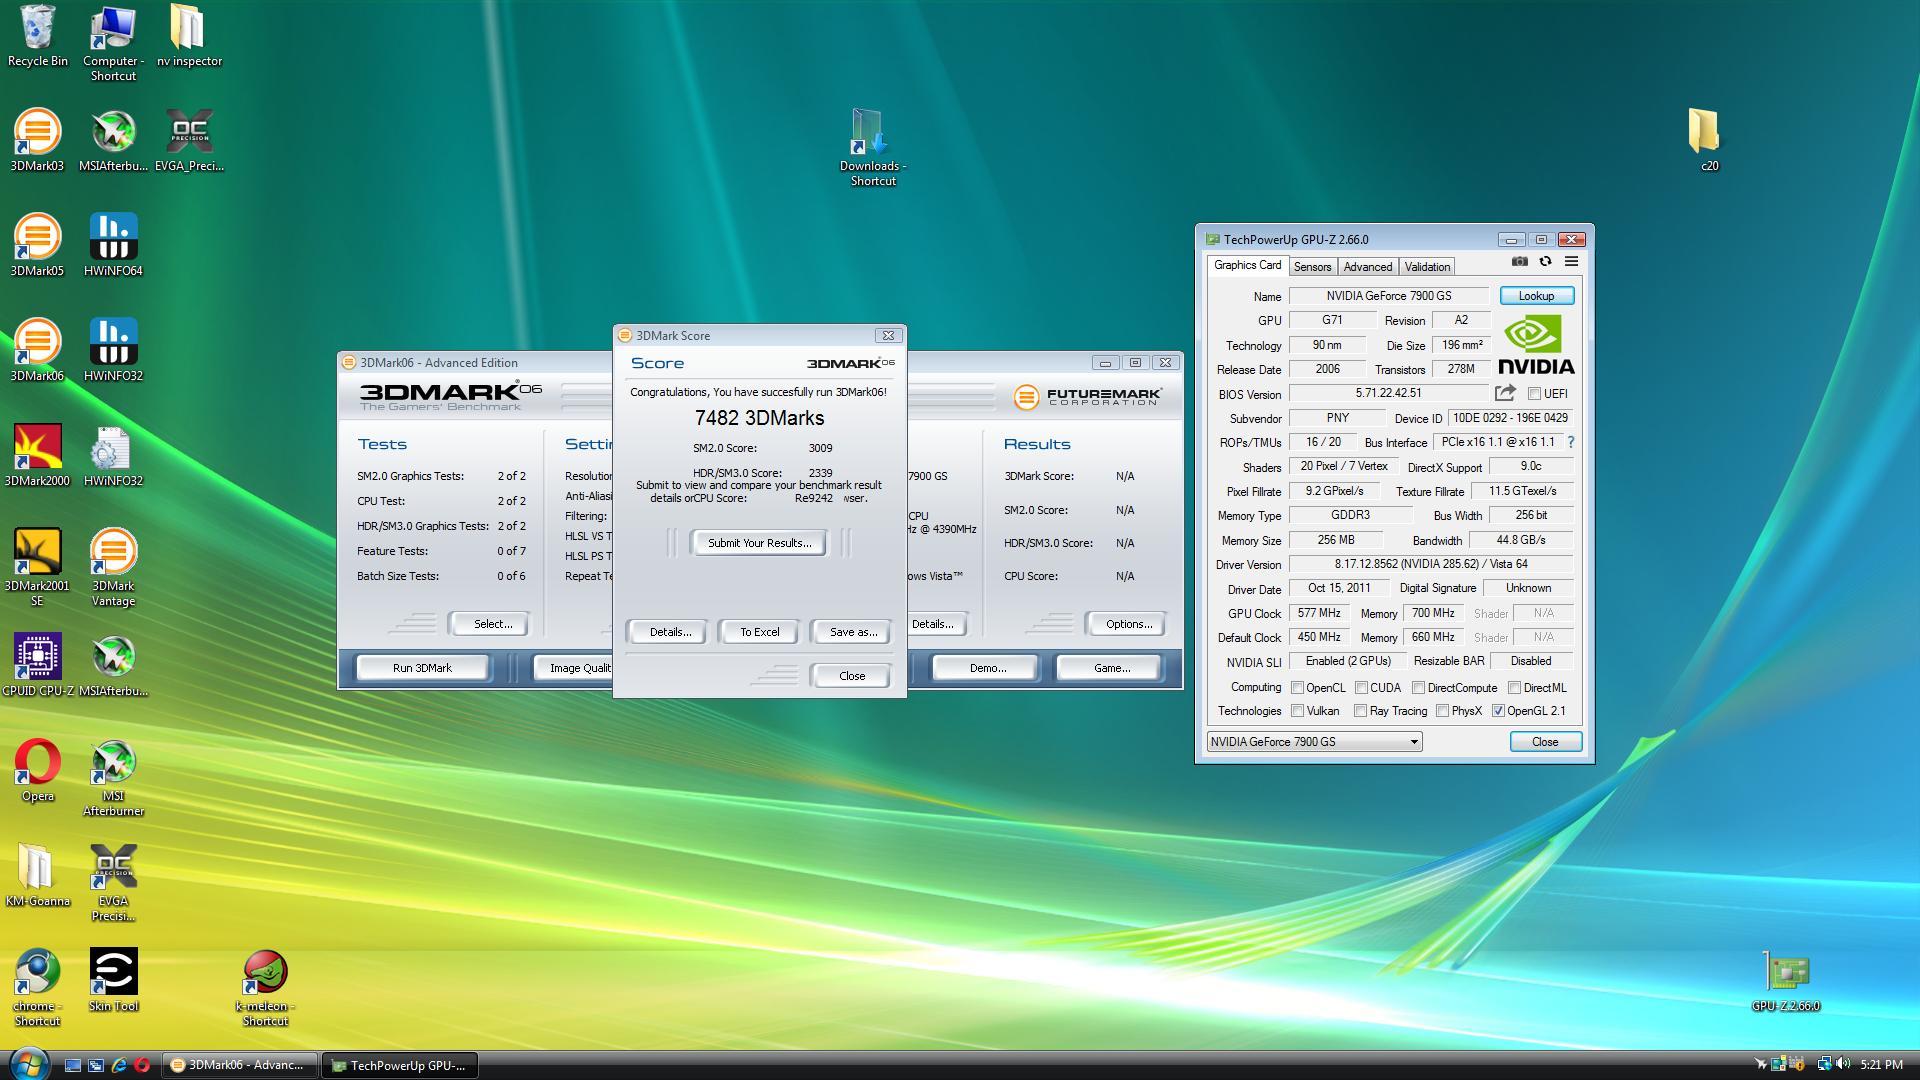
Task: Toggle the OpenGL 2.1 checkbox
Action: 1498,711
